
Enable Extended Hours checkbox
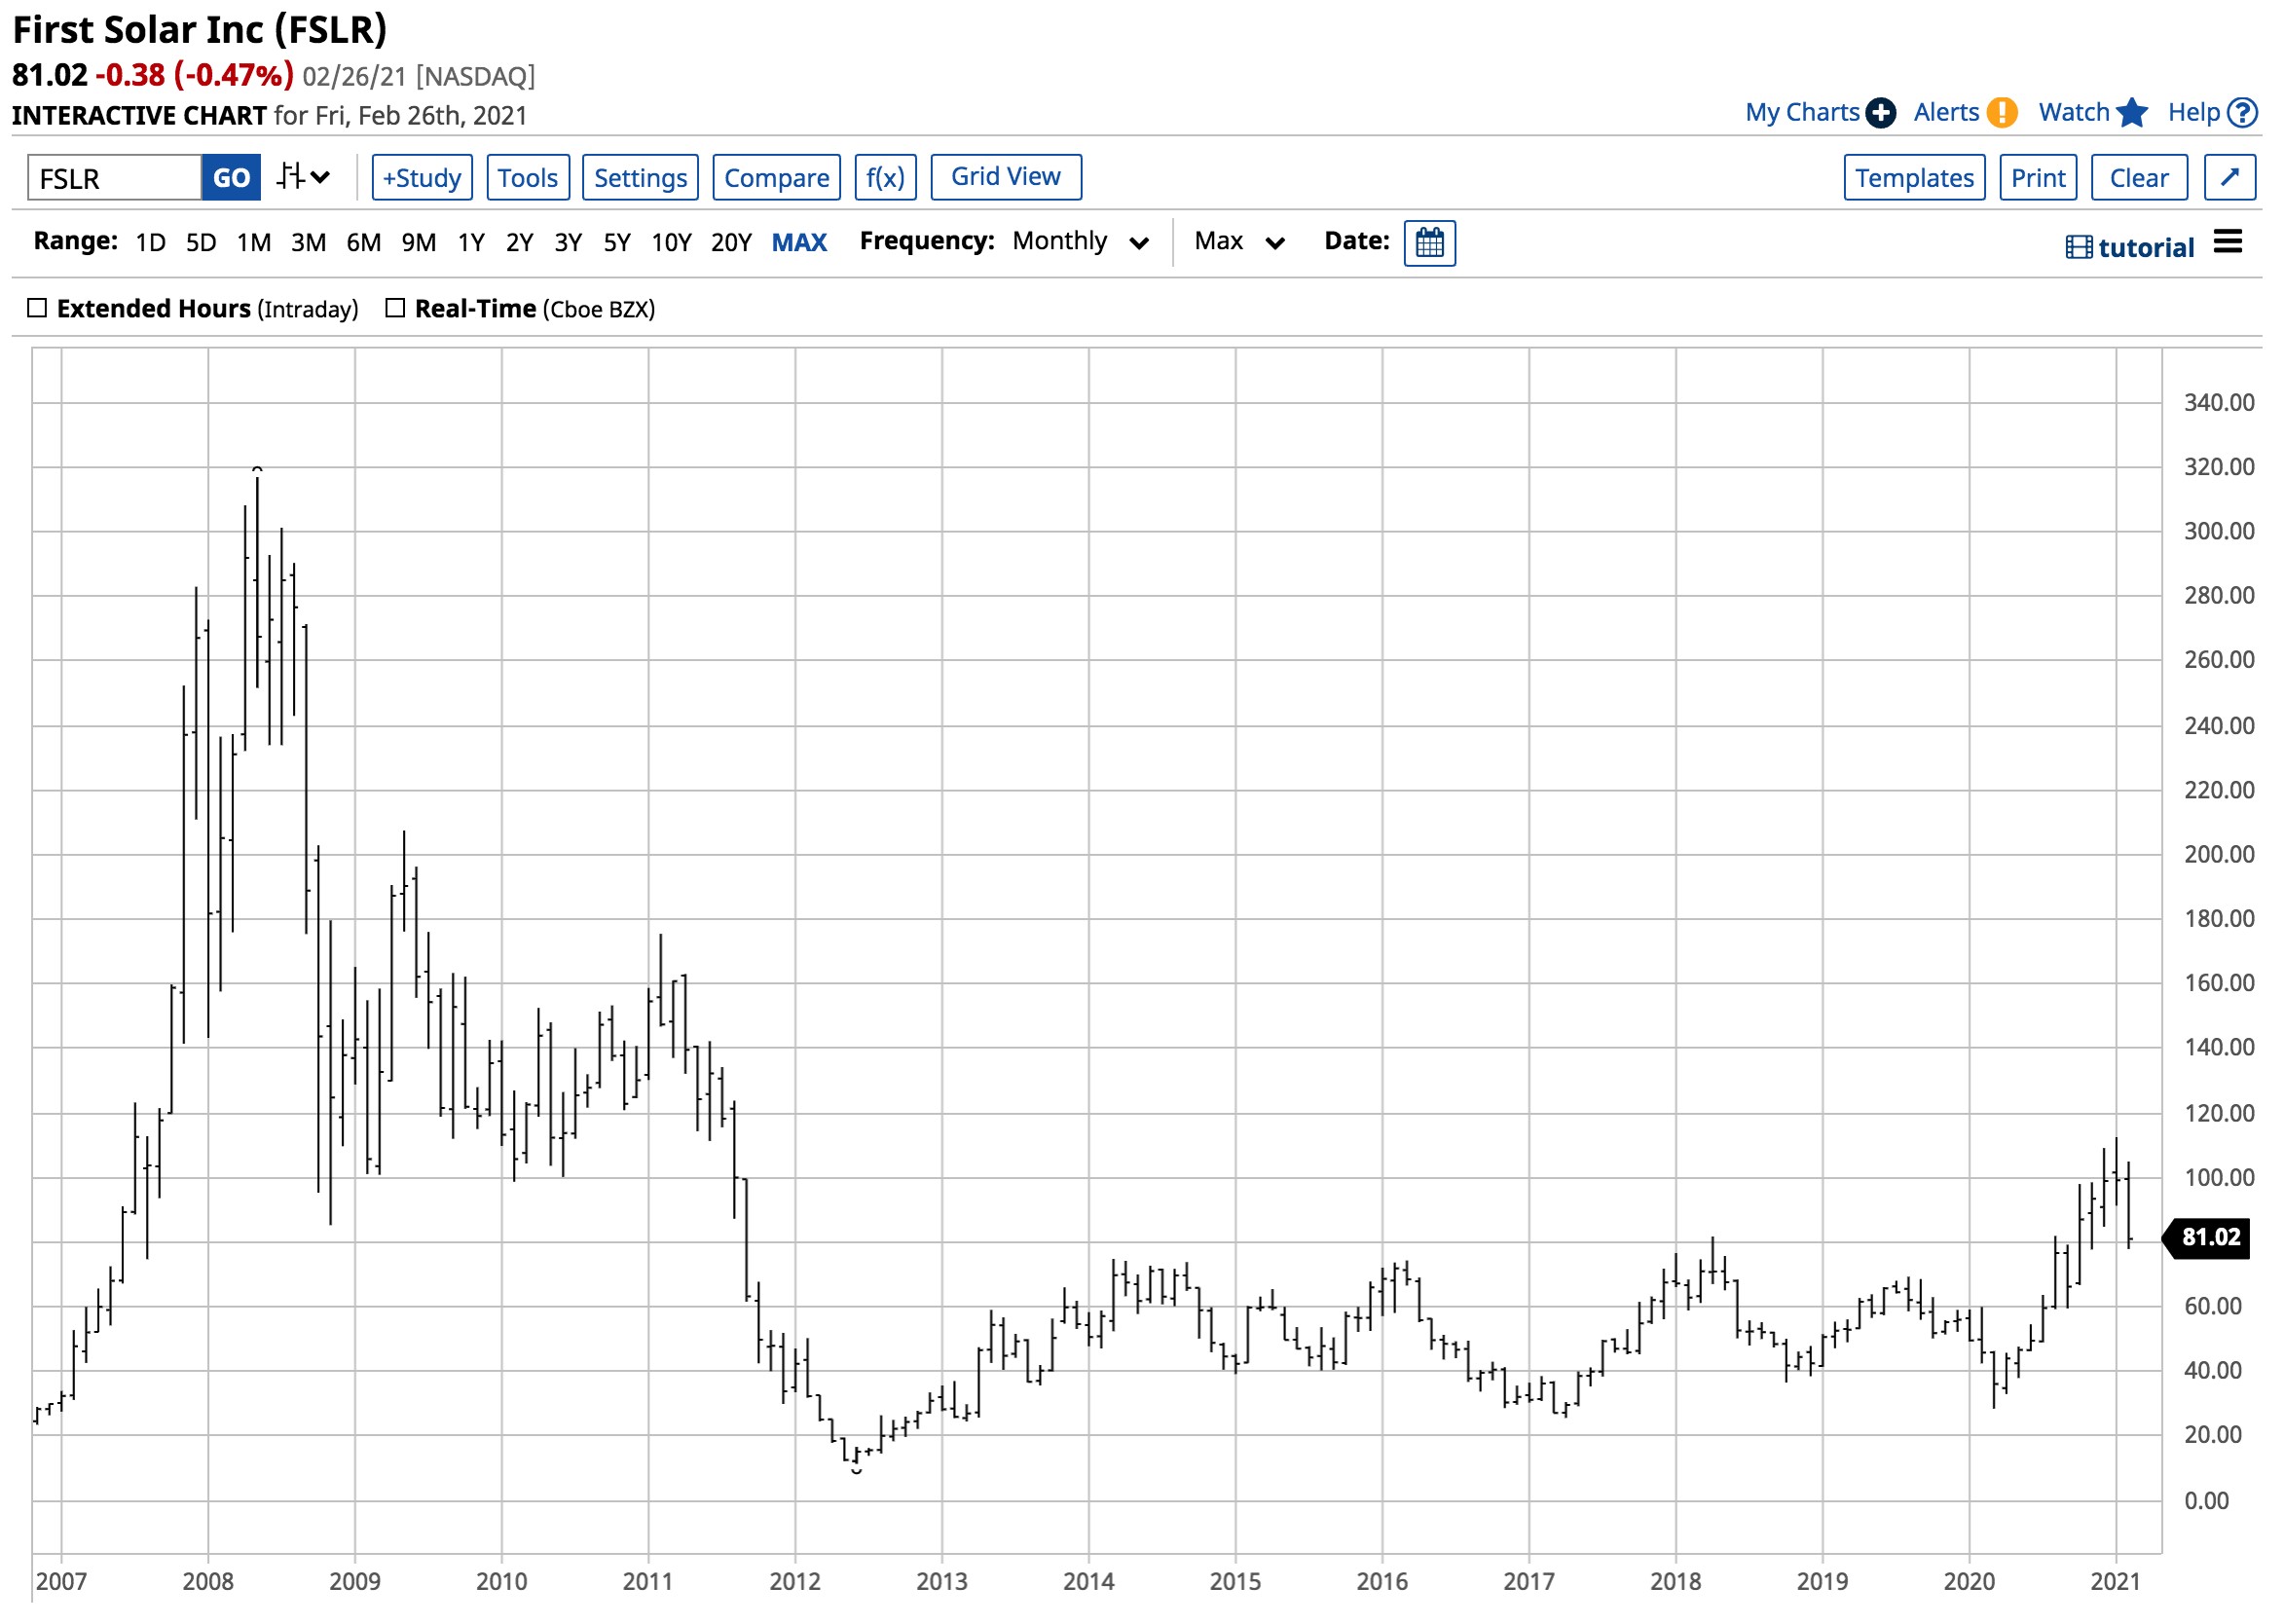(x=37, y=308)
